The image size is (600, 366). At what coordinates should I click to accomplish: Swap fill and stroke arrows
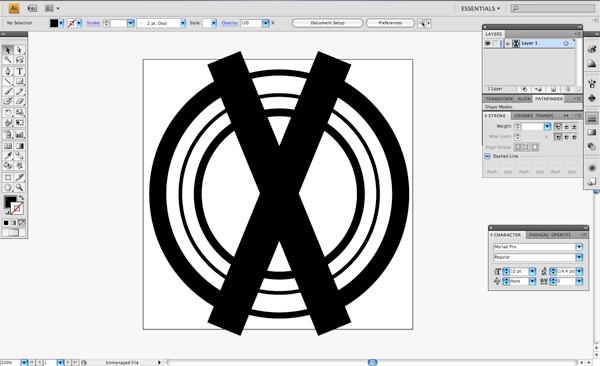[x=21, y=198]
